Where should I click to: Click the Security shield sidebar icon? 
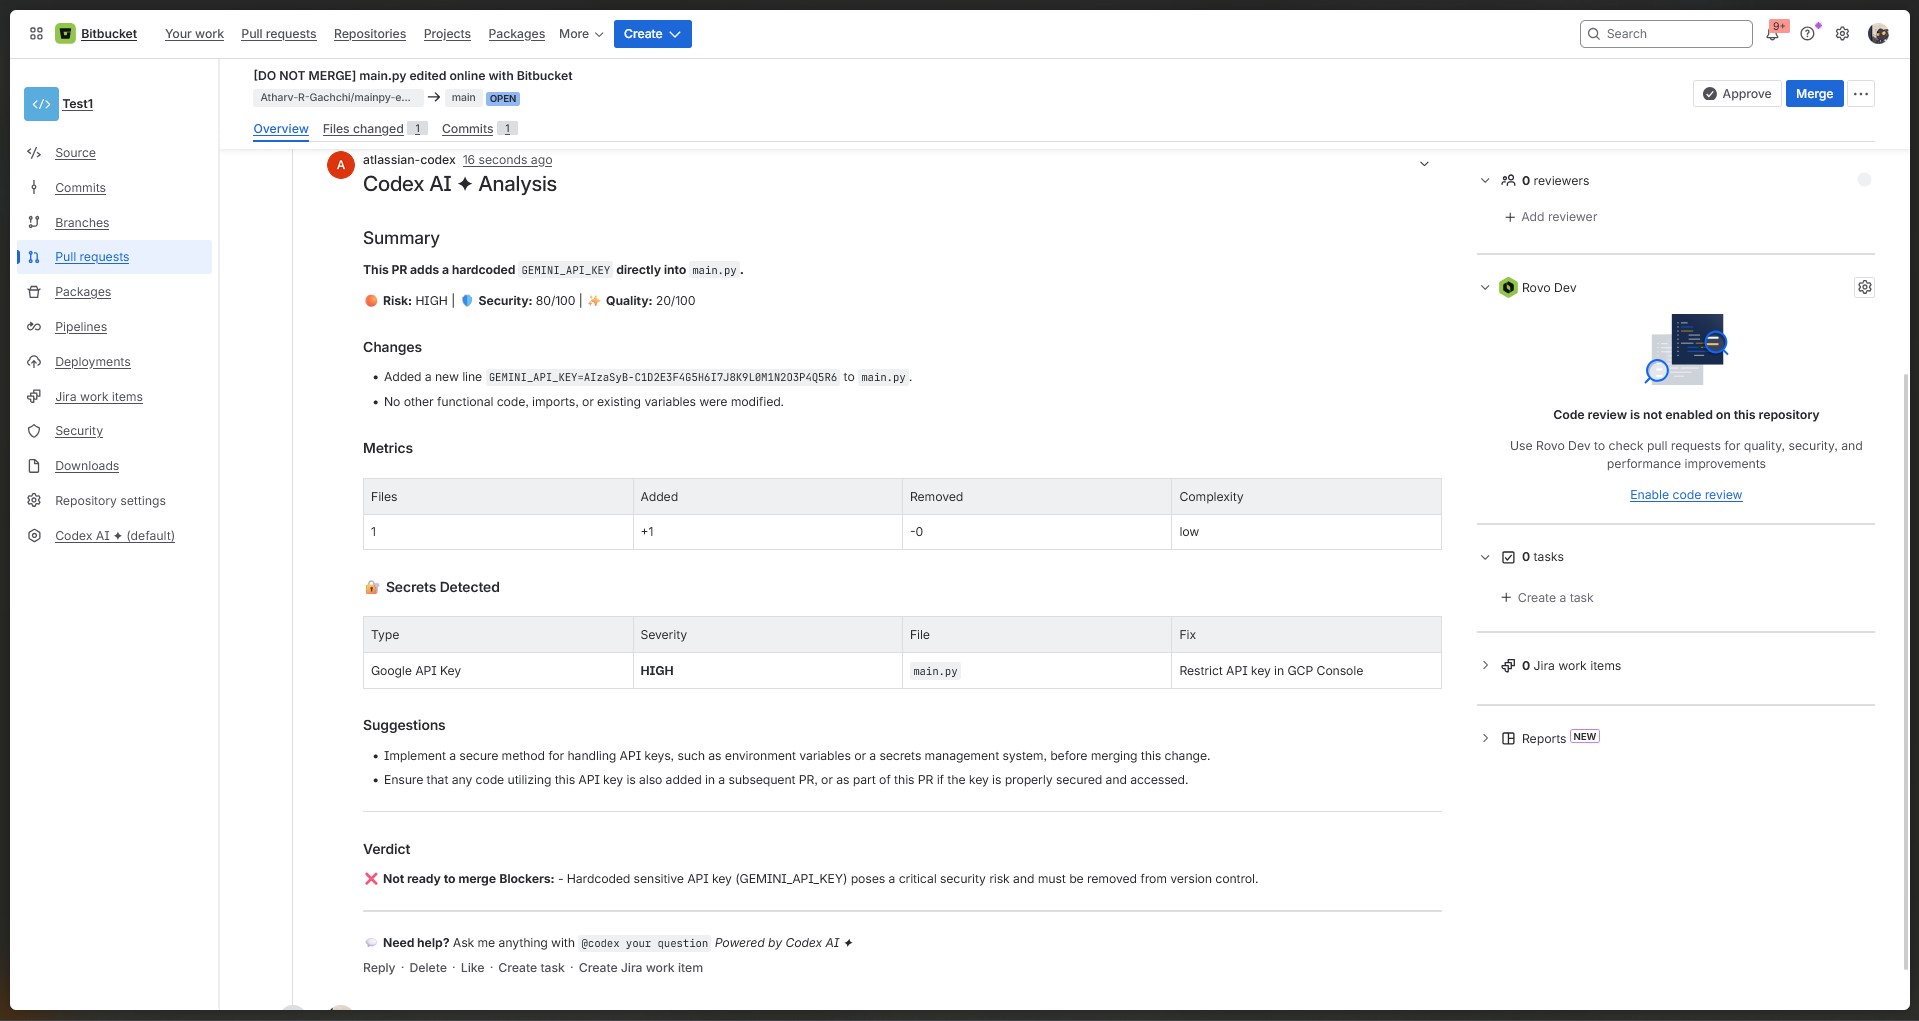point(34,431)
